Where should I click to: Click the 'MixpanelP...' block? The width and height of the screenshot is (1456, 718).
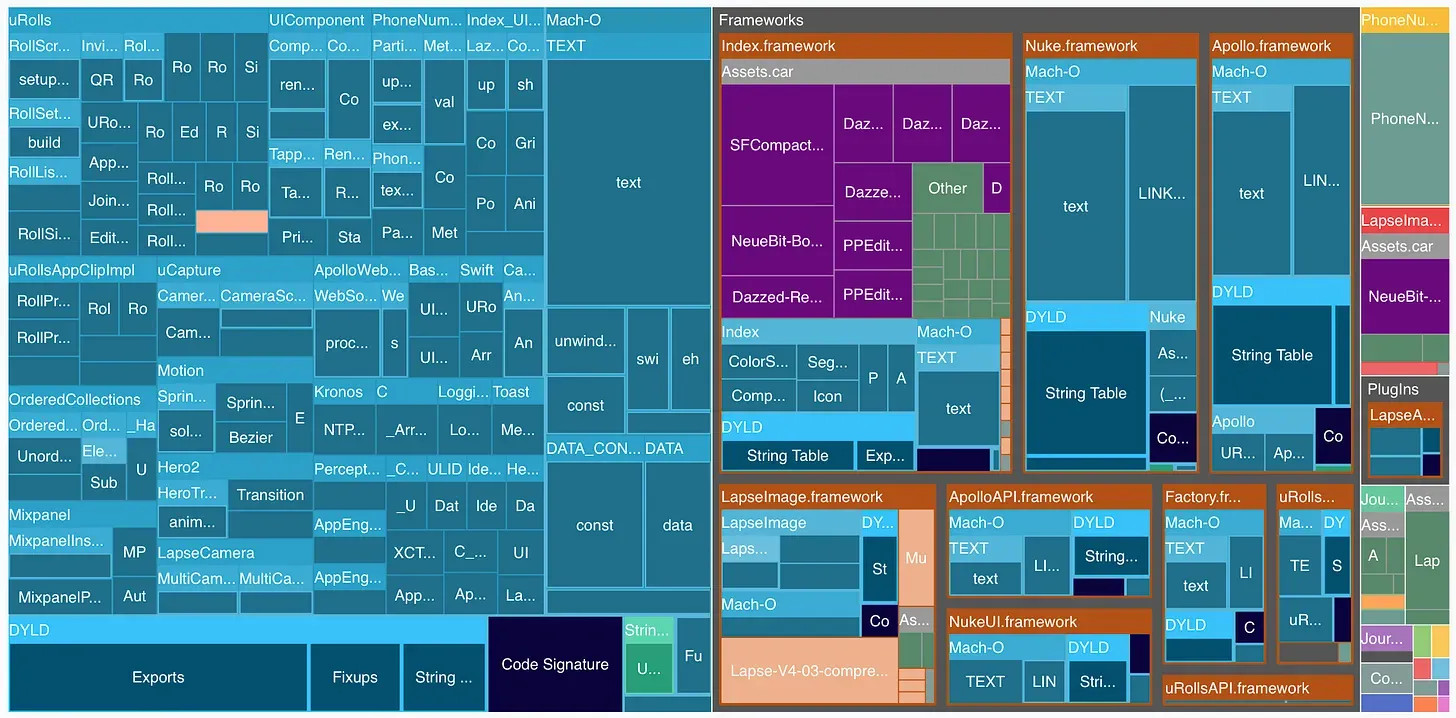click(60, 598)
